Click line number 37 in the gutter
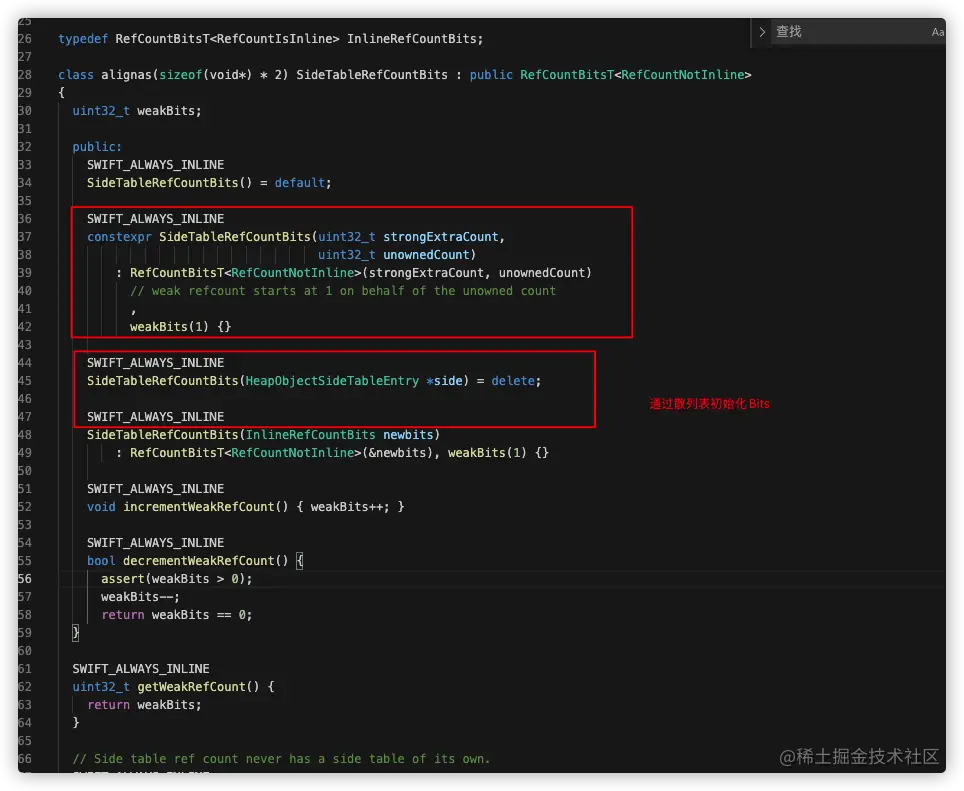This screenshot has height=791, width=964. point(25,237)
